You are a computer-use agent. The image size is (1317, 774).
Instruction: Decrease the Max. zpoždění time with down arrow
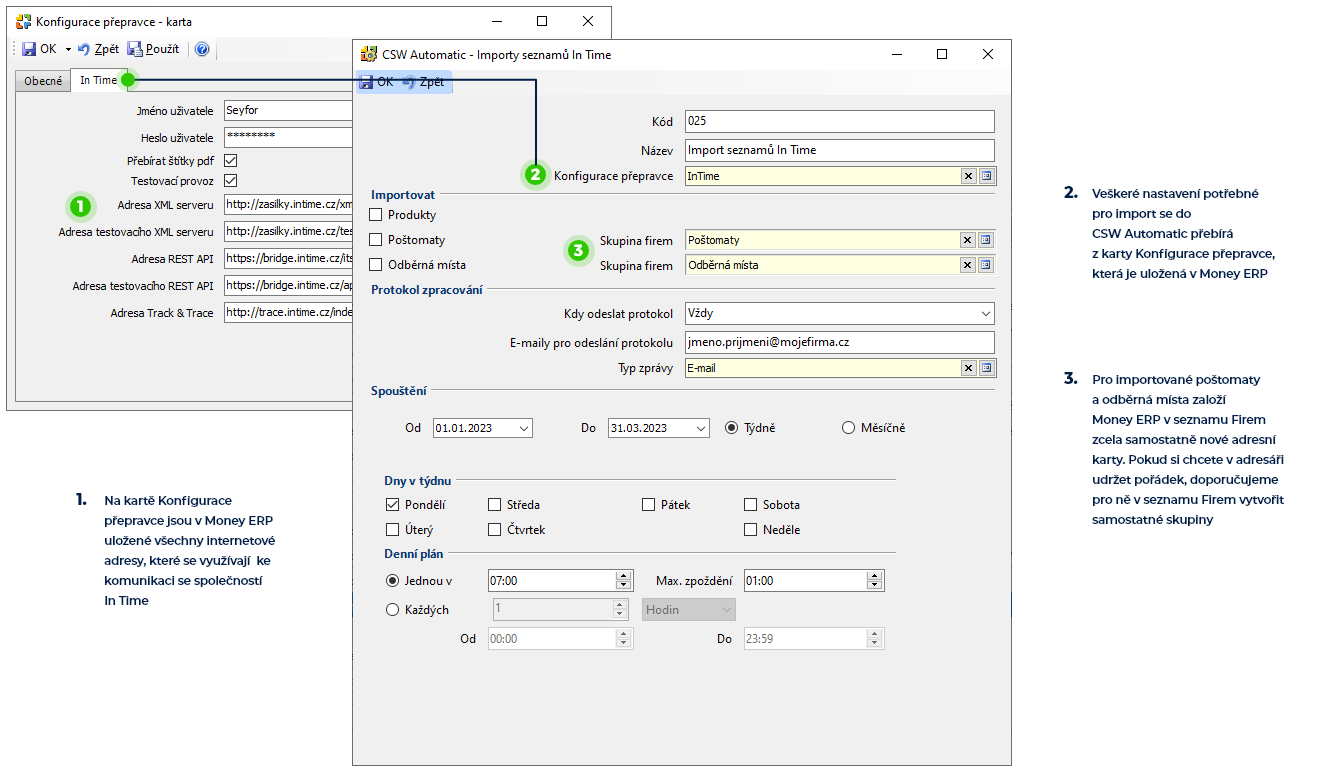pyautogui.click(x=876, y=586)
